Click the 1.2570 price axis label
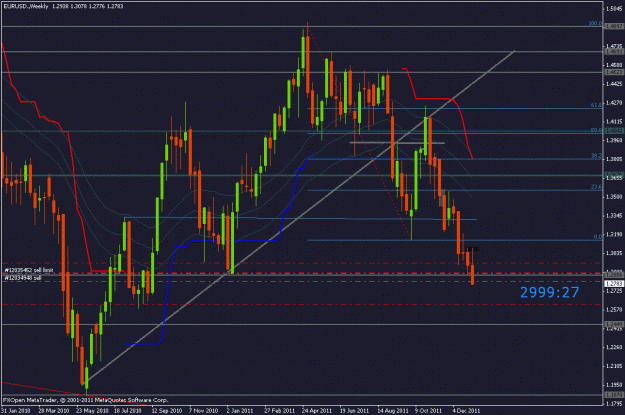This screenshot has height=415, width=625. 614,309
